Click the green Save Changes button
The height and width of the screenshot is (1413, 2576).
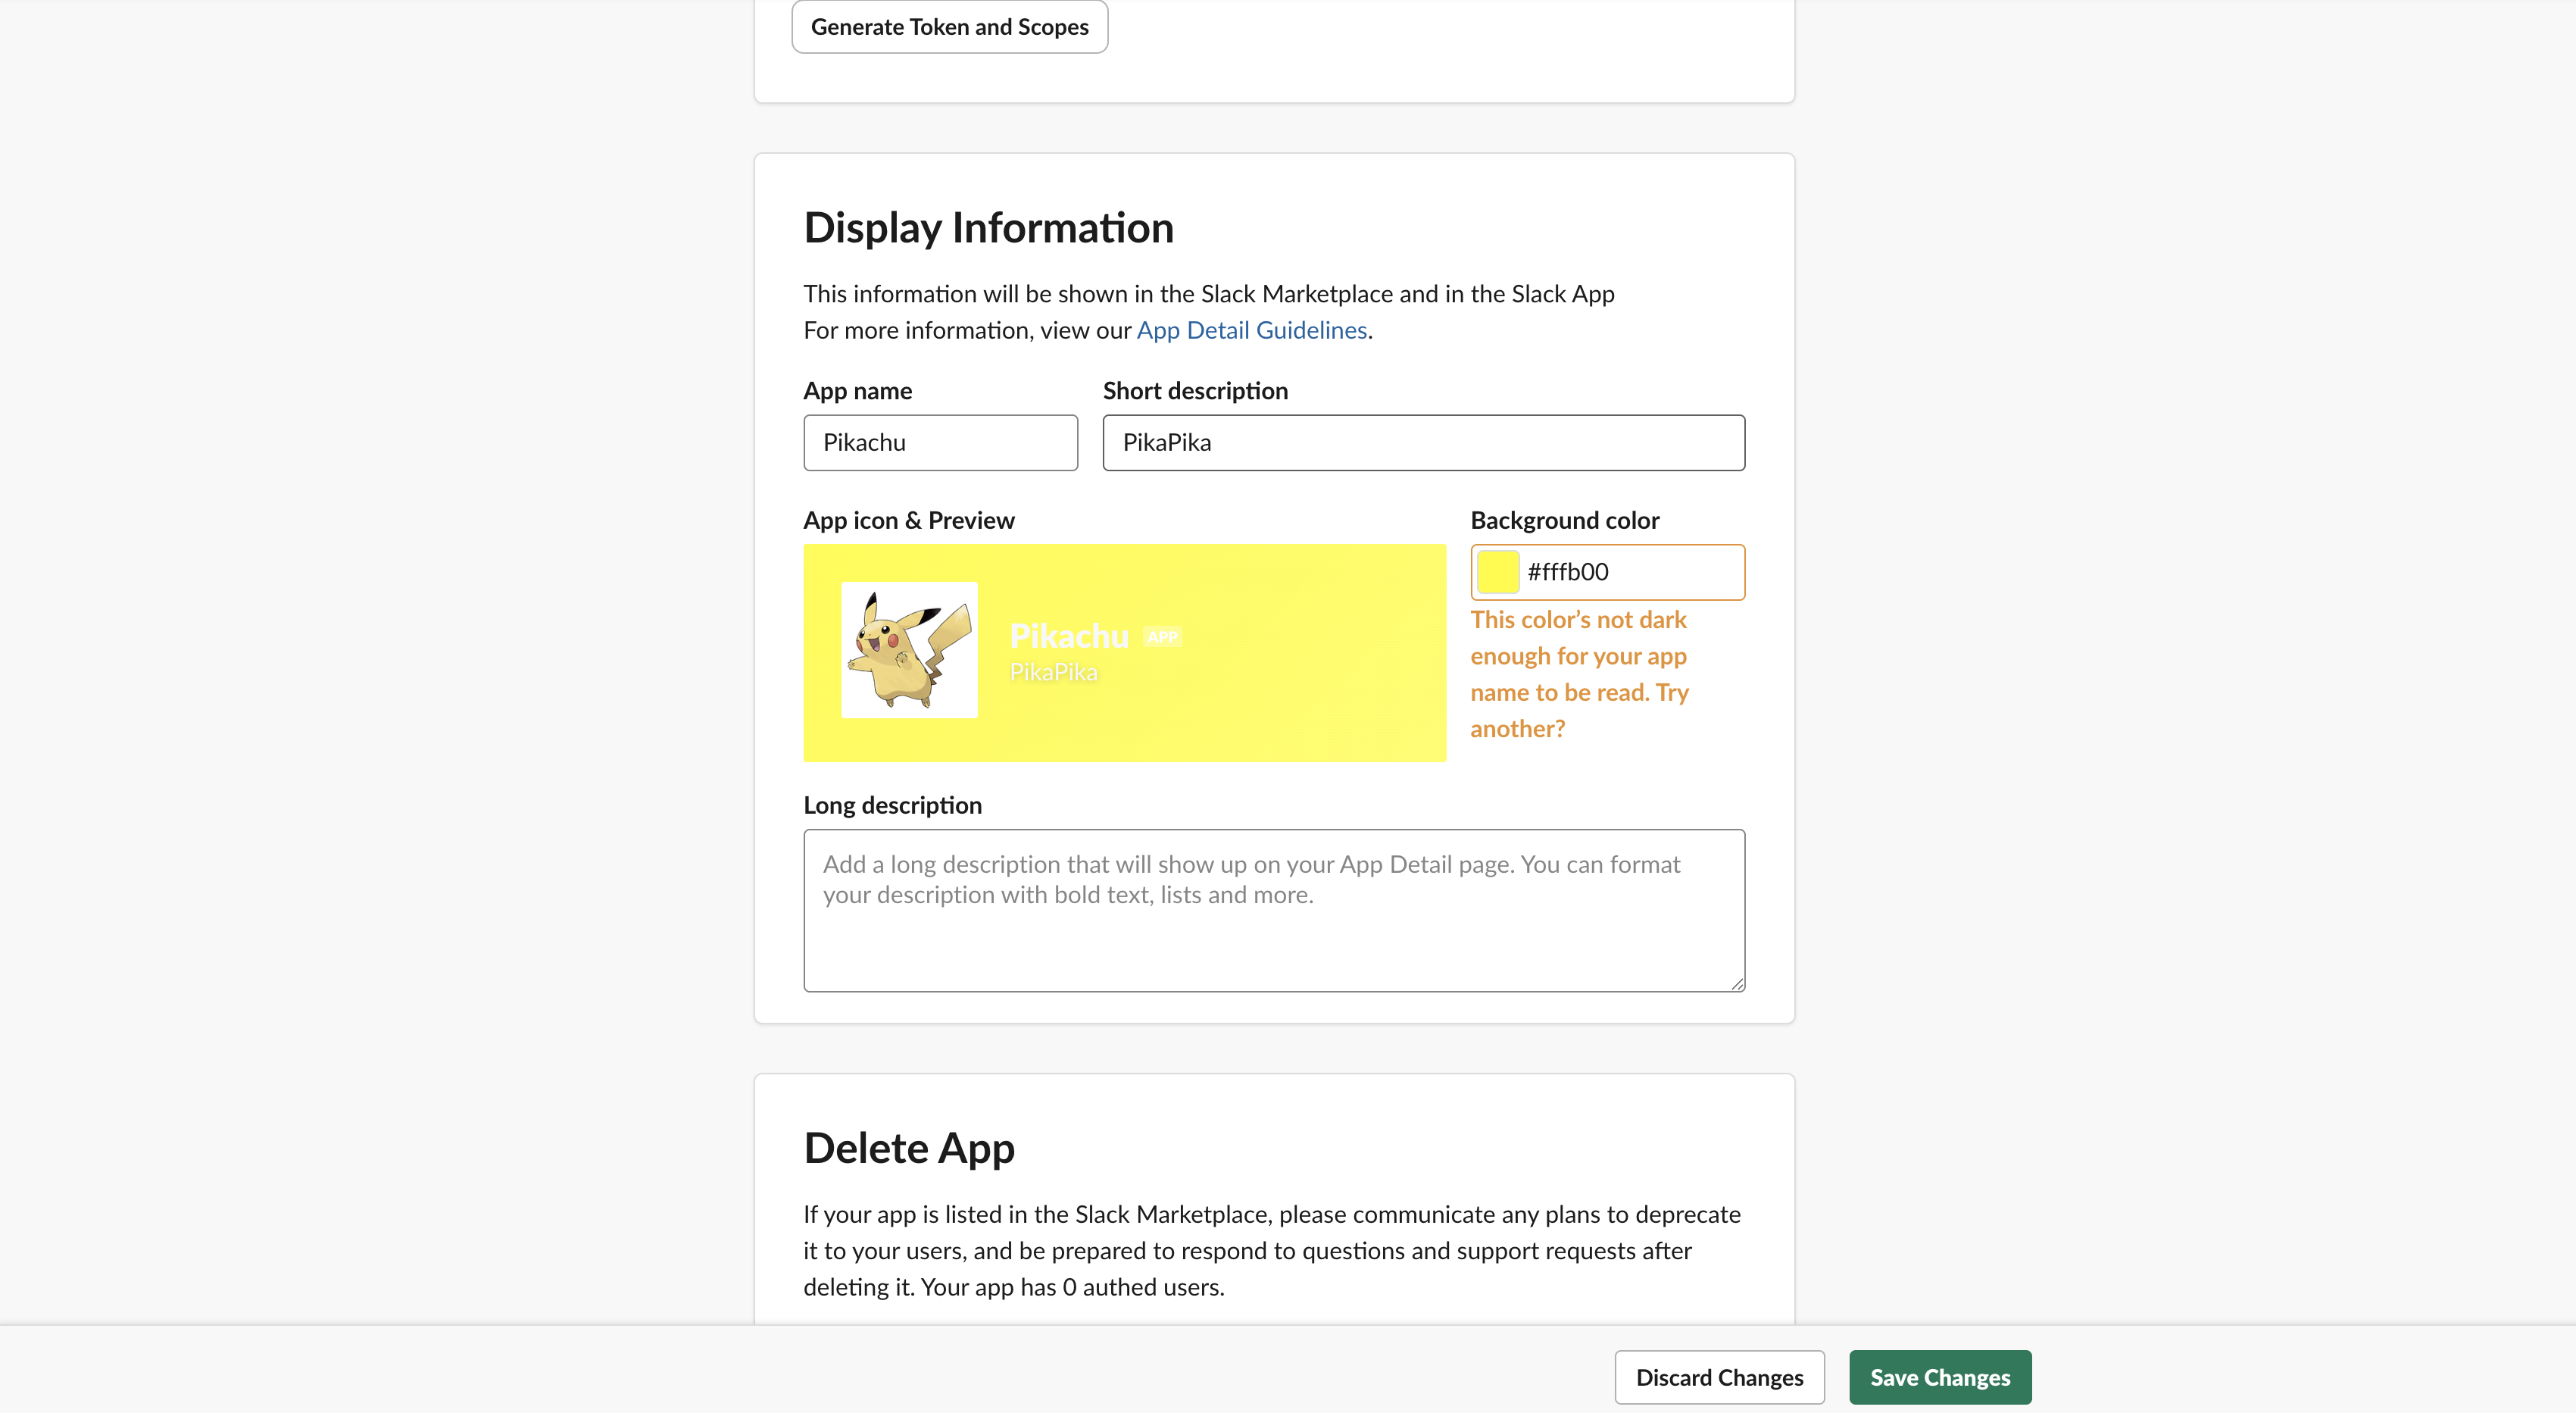click(x=1940, y=1377)
